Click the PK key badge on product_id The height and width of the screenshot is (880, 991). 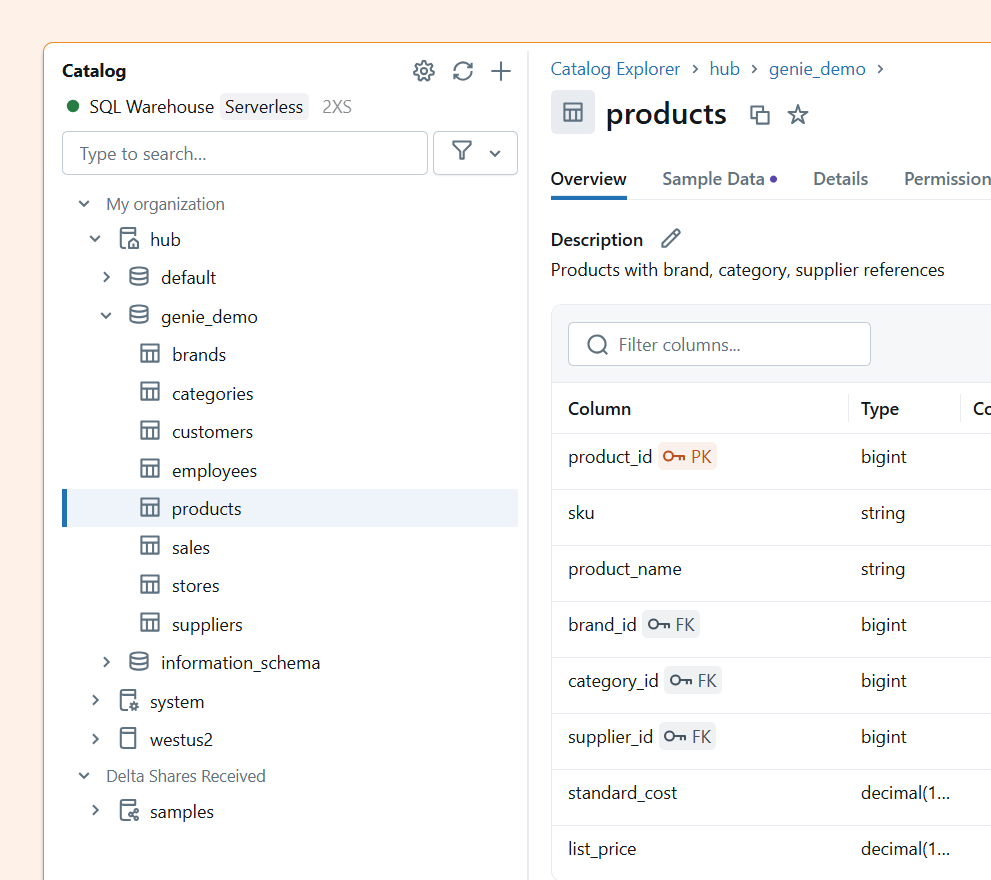tap(687, 456)
